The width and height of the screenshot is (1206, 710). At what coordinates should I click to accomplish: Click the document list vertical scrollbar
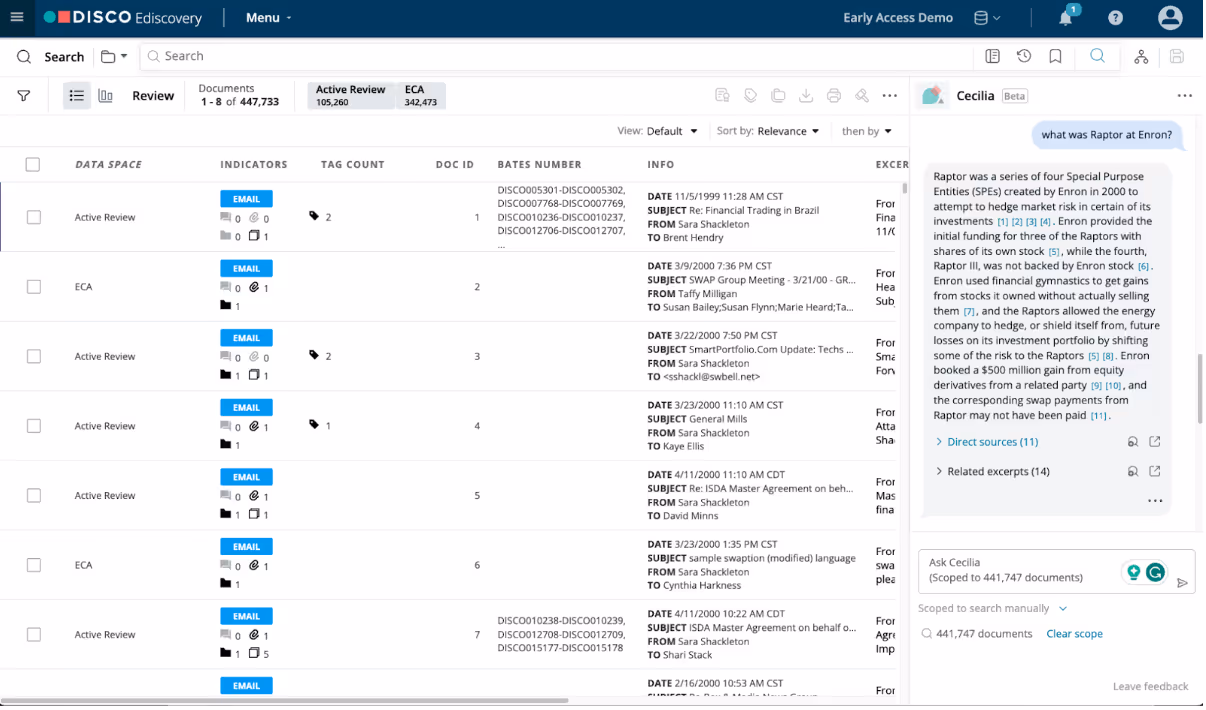pos(904,187)
